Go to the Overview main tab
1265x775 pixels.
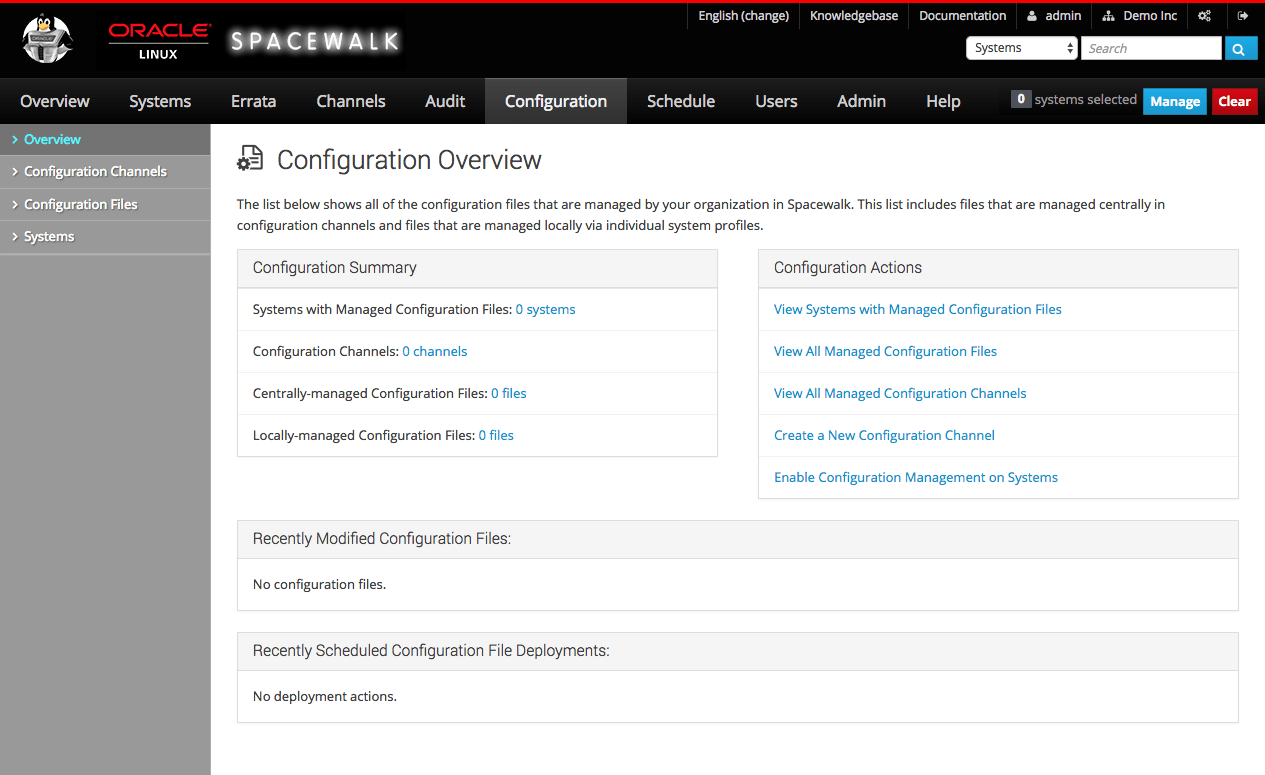click(x=55, y=101)
